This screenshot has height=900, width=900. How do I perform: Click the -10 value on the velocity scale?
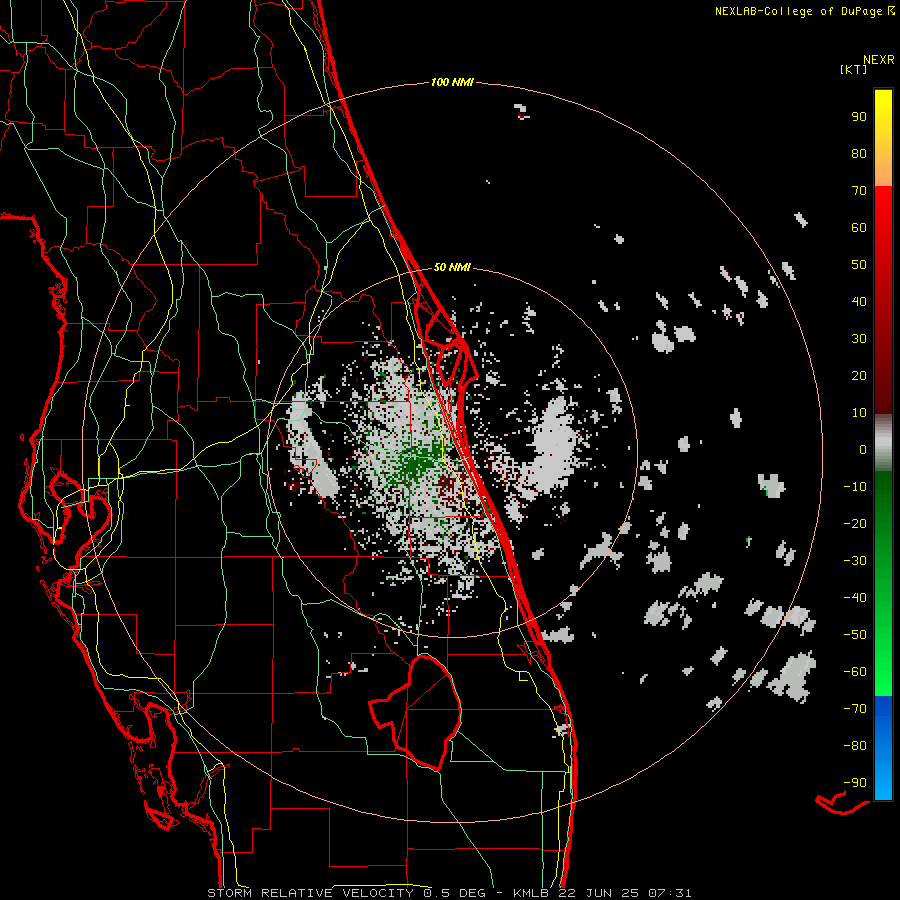(x=855, y=487)
